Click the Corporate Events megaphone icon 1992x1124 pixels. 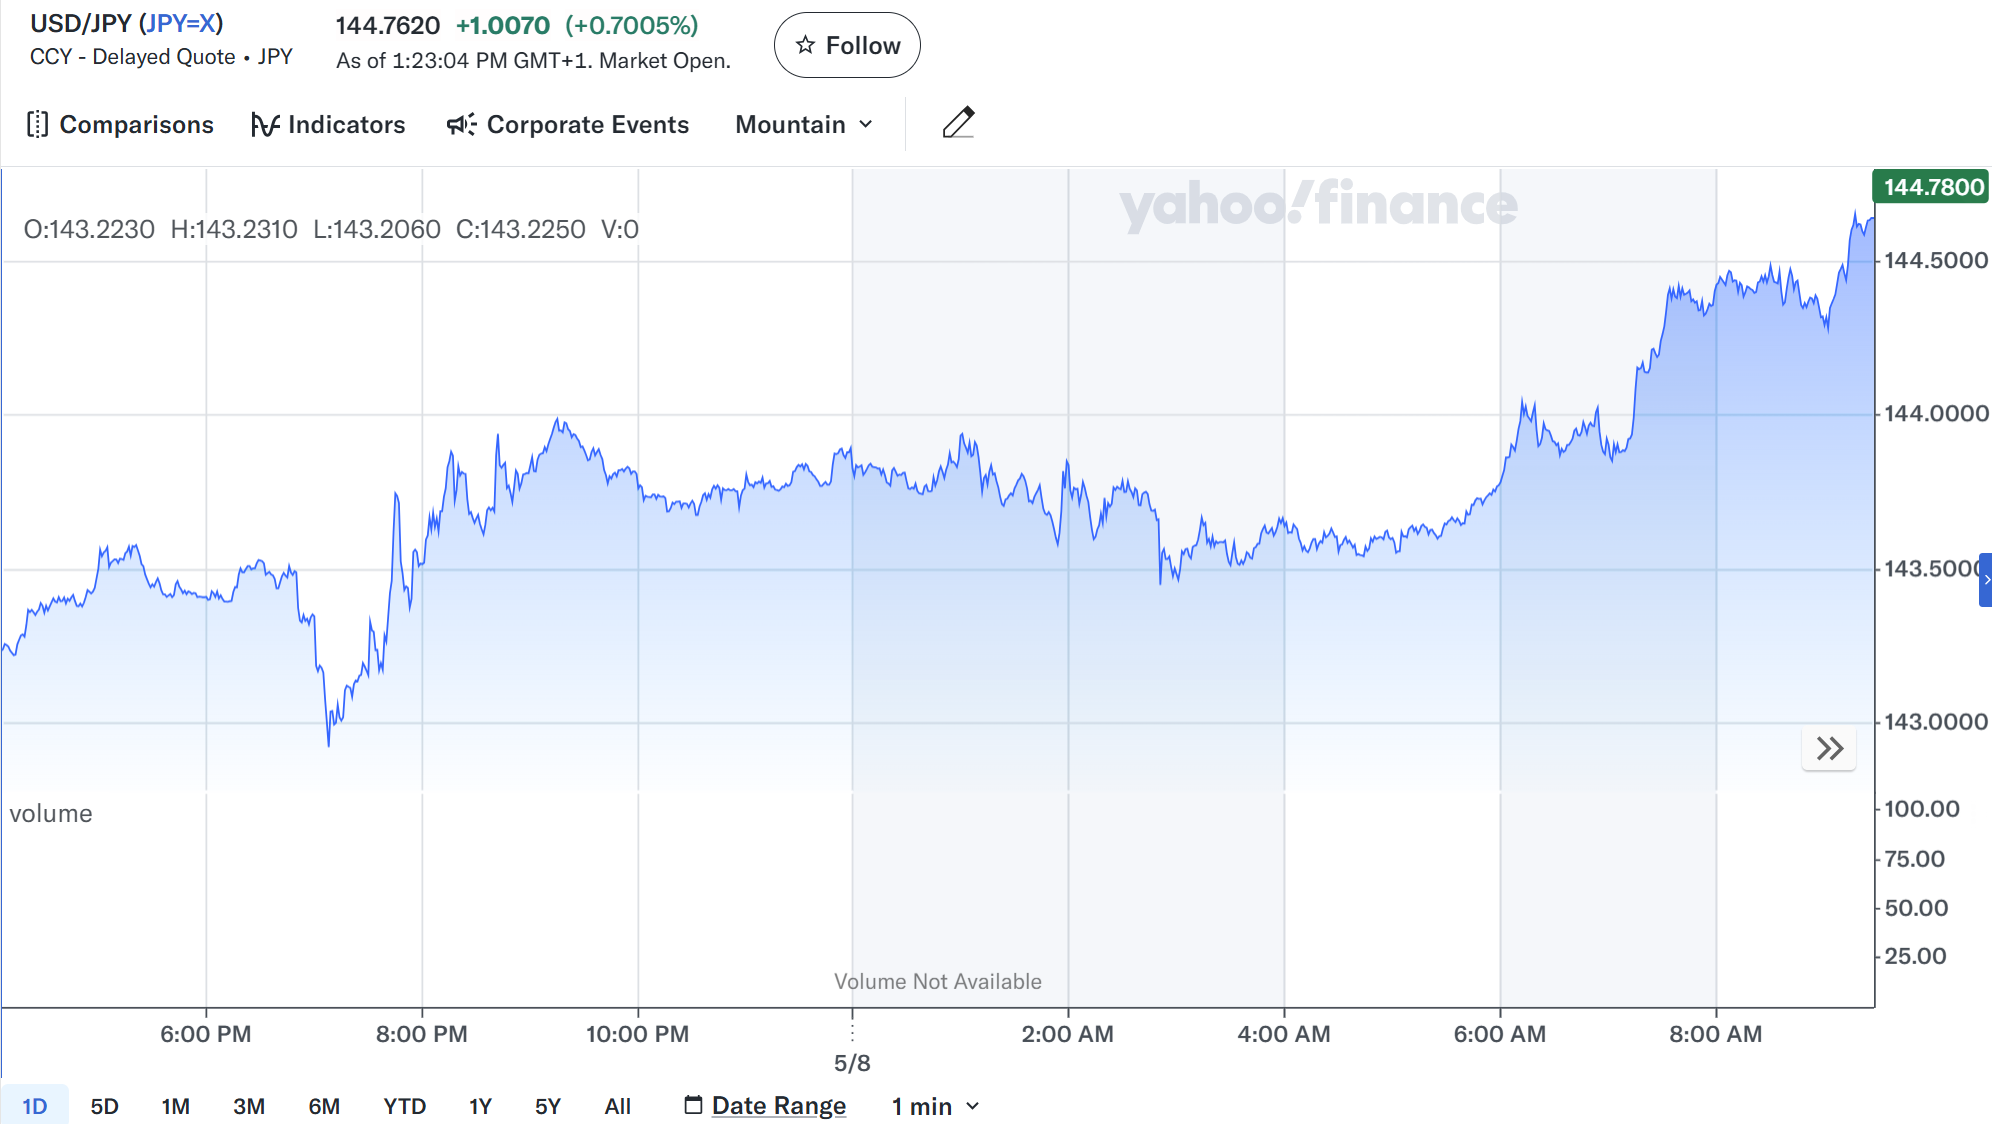coord(461,124)
